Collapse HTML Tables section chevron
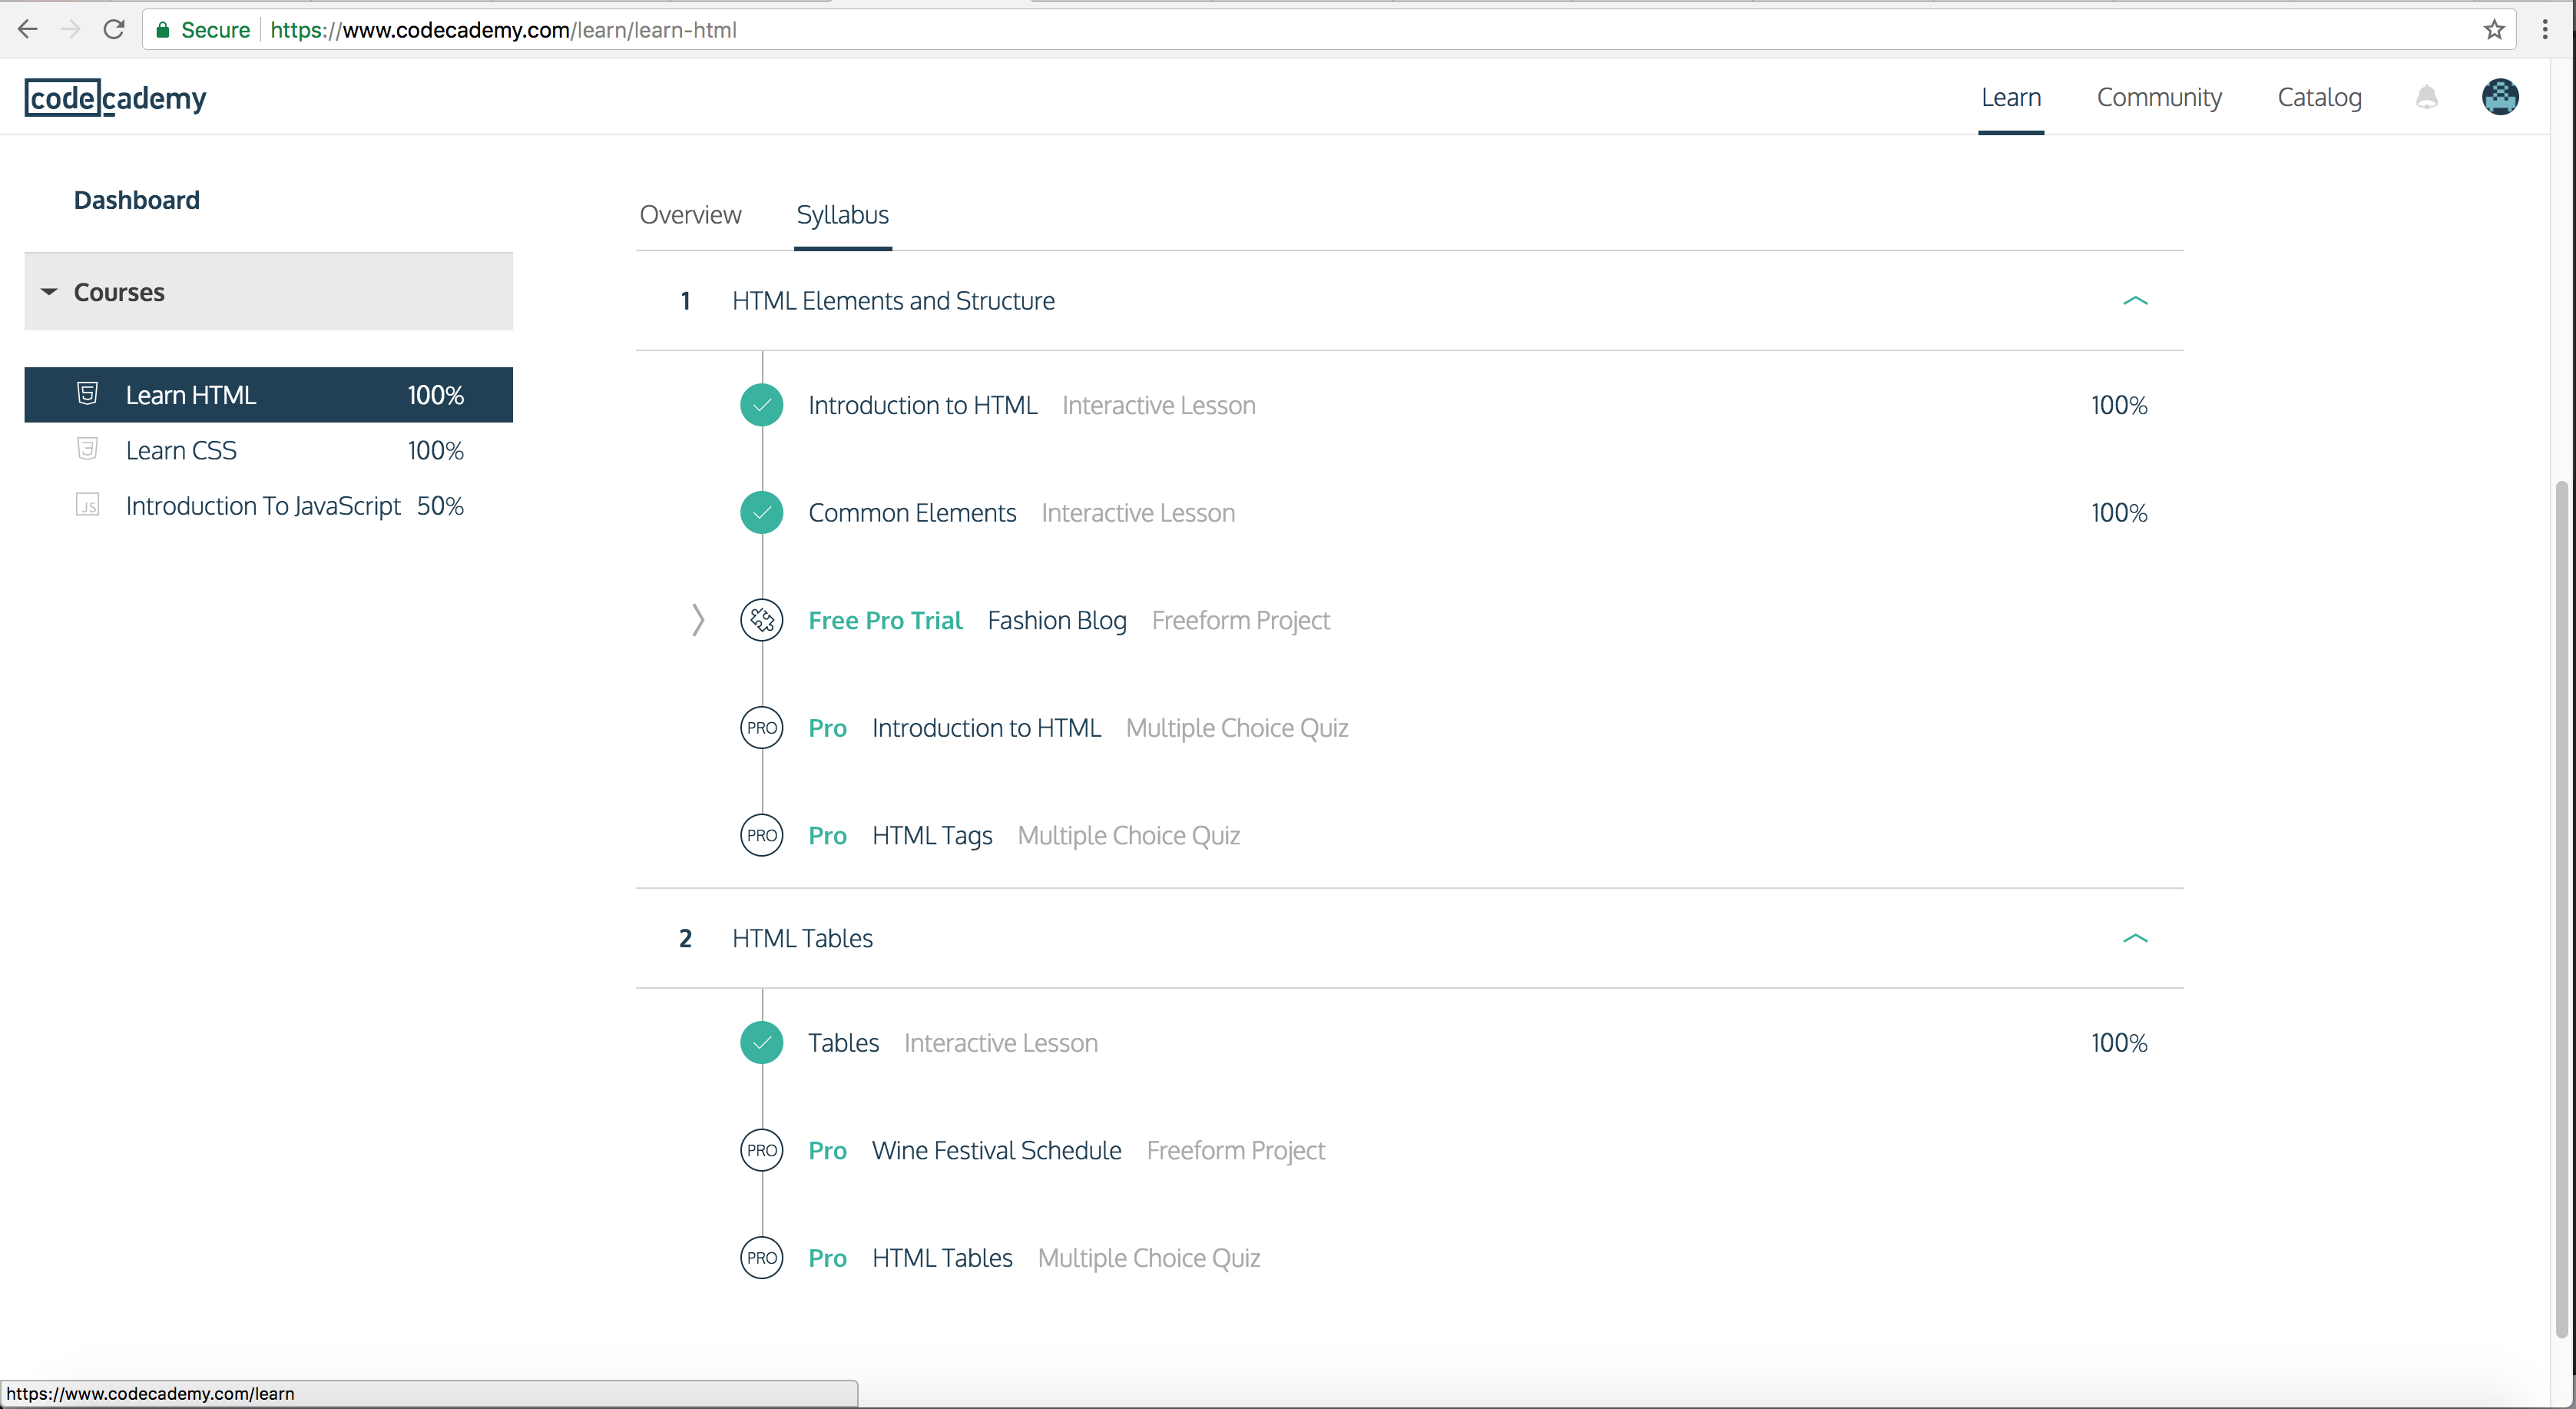 pos(2135,938)
